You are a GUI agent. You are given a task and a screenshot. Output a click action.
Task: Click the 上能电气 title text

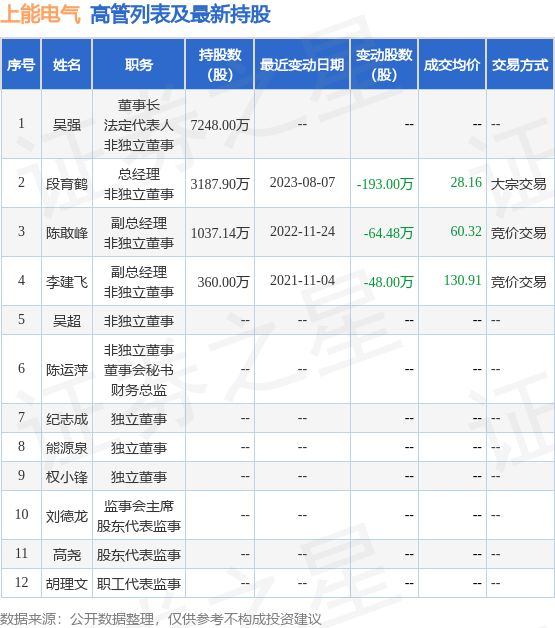point(40,14)
